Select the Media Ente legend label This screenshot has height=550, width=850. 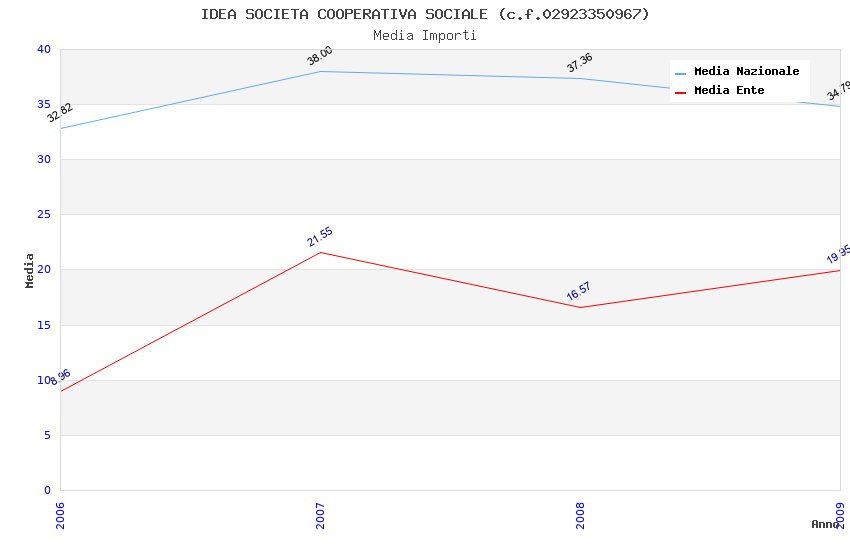[729, 91]
